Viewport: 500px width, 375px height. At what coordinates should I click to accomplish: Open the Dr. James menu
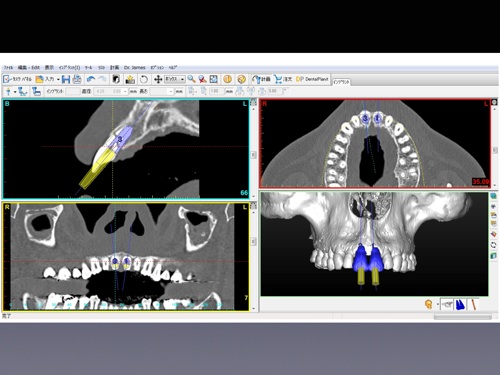pyautogui.click(x=134, y=68)
